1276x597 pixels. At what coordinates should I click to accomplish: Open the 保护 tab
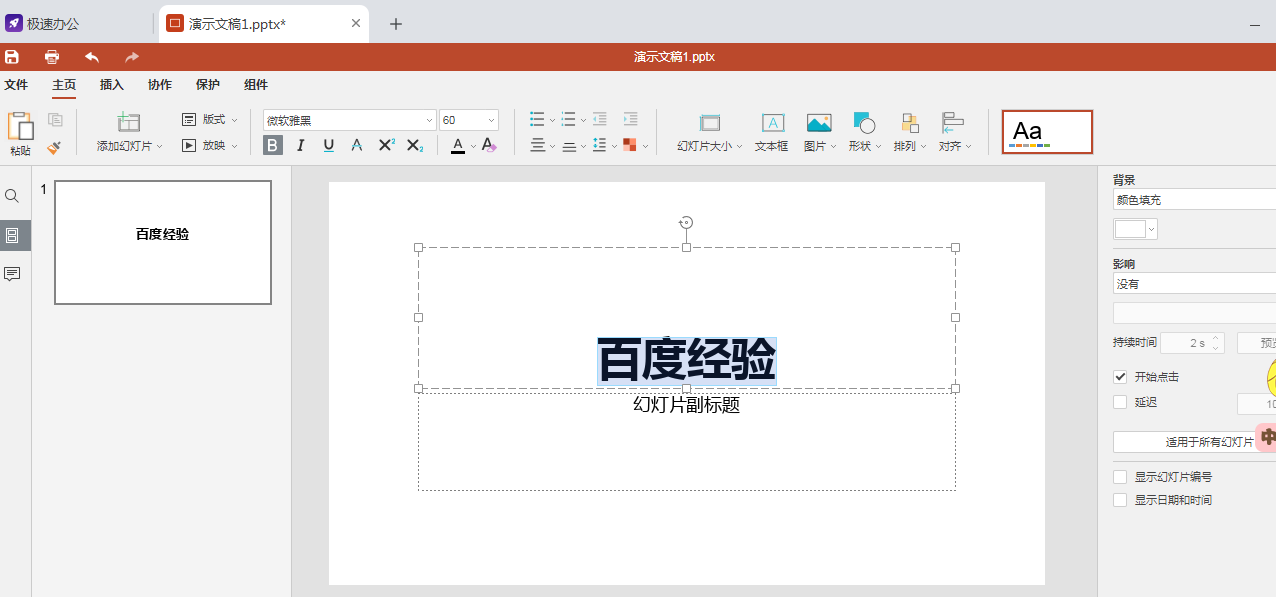pyautogui.click(x=208, y=85)
